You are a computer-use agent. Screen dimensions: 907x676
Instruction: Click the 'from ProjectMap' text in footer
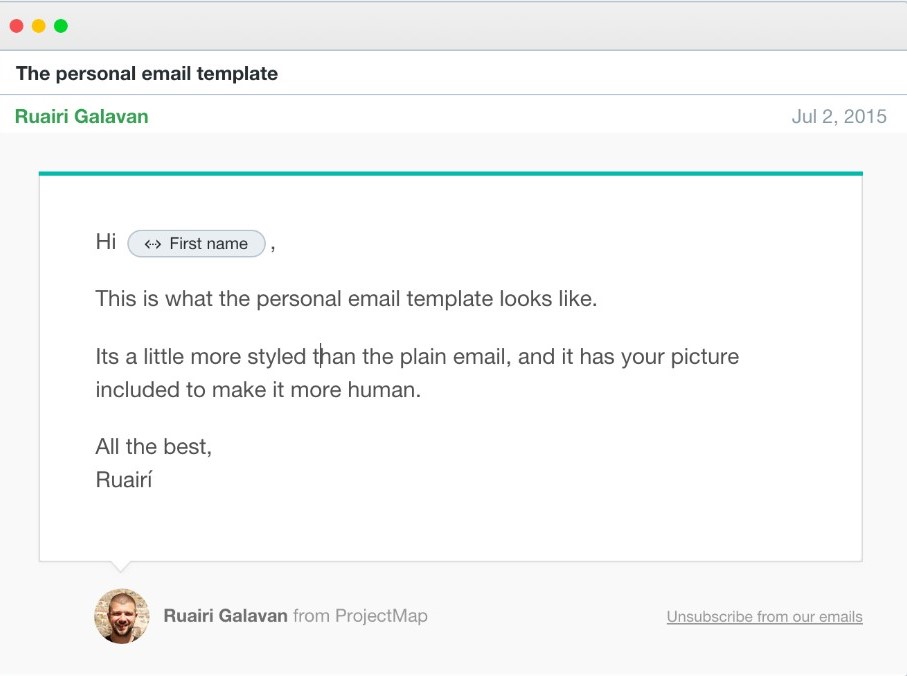(x=360, y=616)
